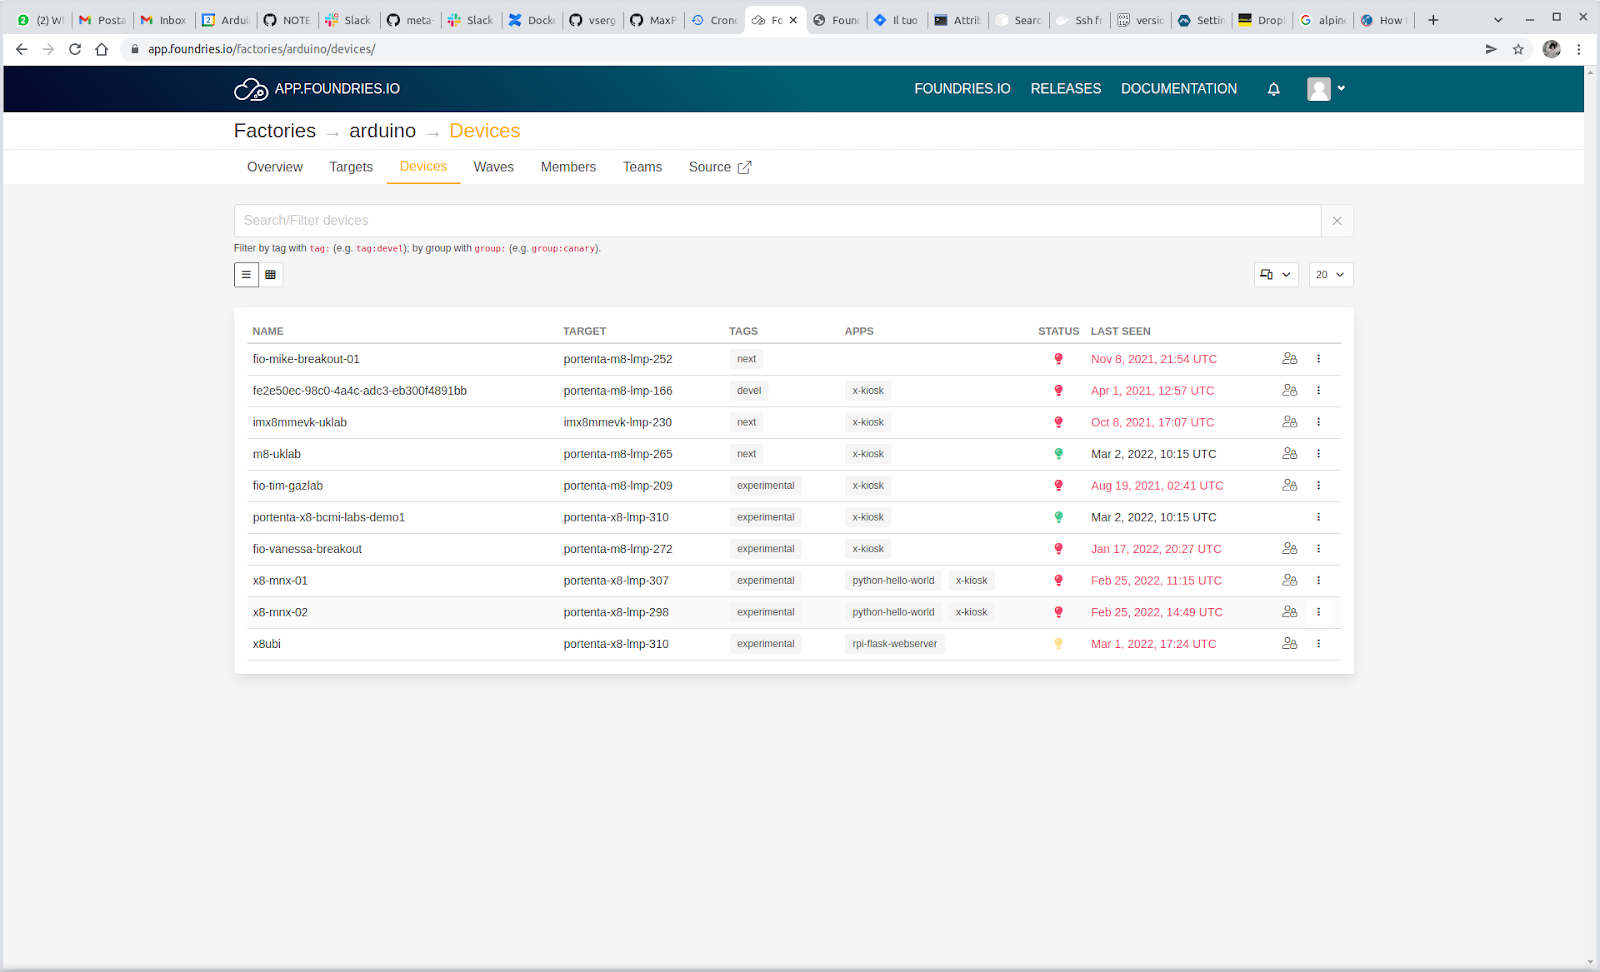Clear the device search filter

click(x=1337, y=221)
